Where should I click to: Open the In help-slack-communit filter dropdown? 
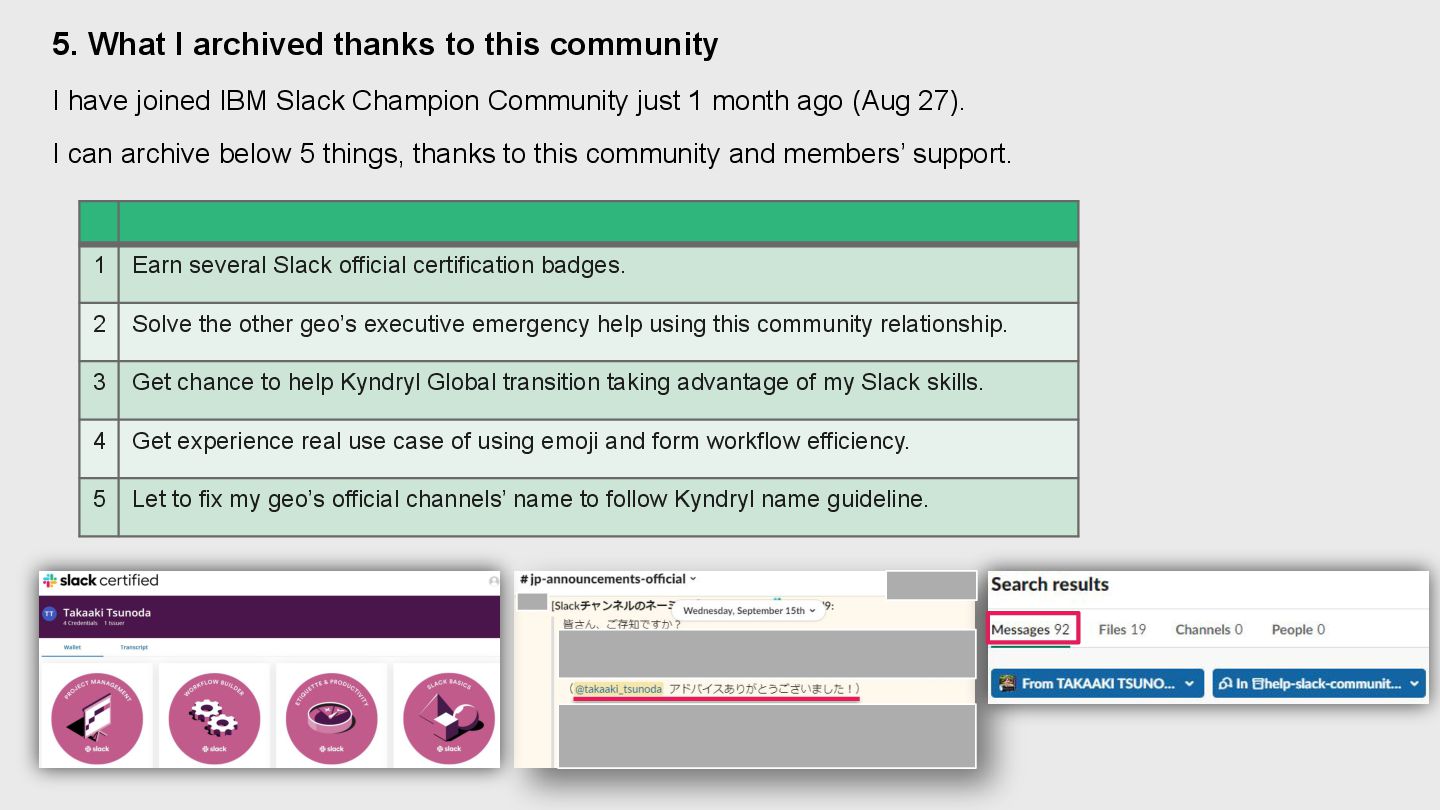1319,684
